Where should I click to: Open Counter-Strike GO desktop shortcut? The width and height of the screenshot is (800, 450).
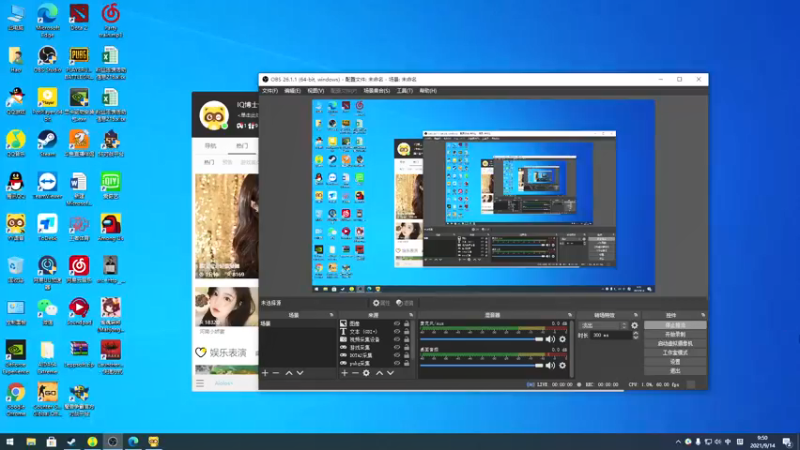tap(47, 399)
